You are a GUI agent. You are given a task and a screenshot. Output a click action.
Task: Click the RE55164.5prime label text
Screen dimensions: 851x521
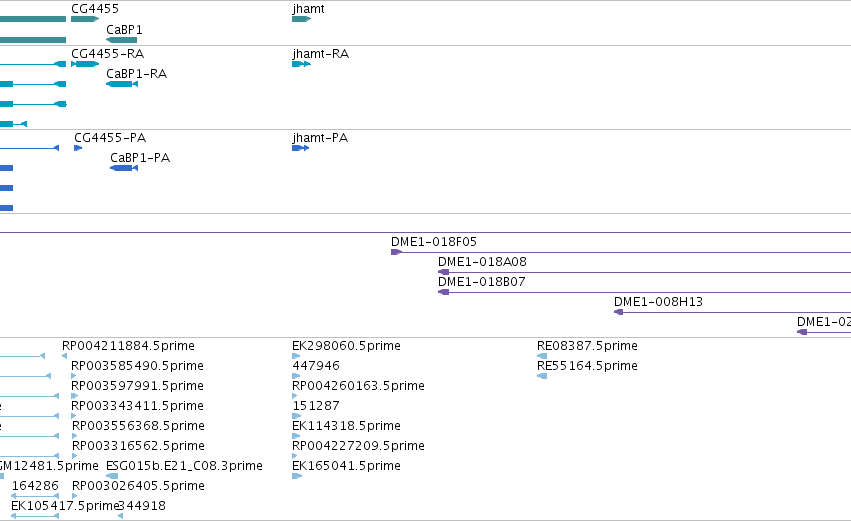point(587,366)
